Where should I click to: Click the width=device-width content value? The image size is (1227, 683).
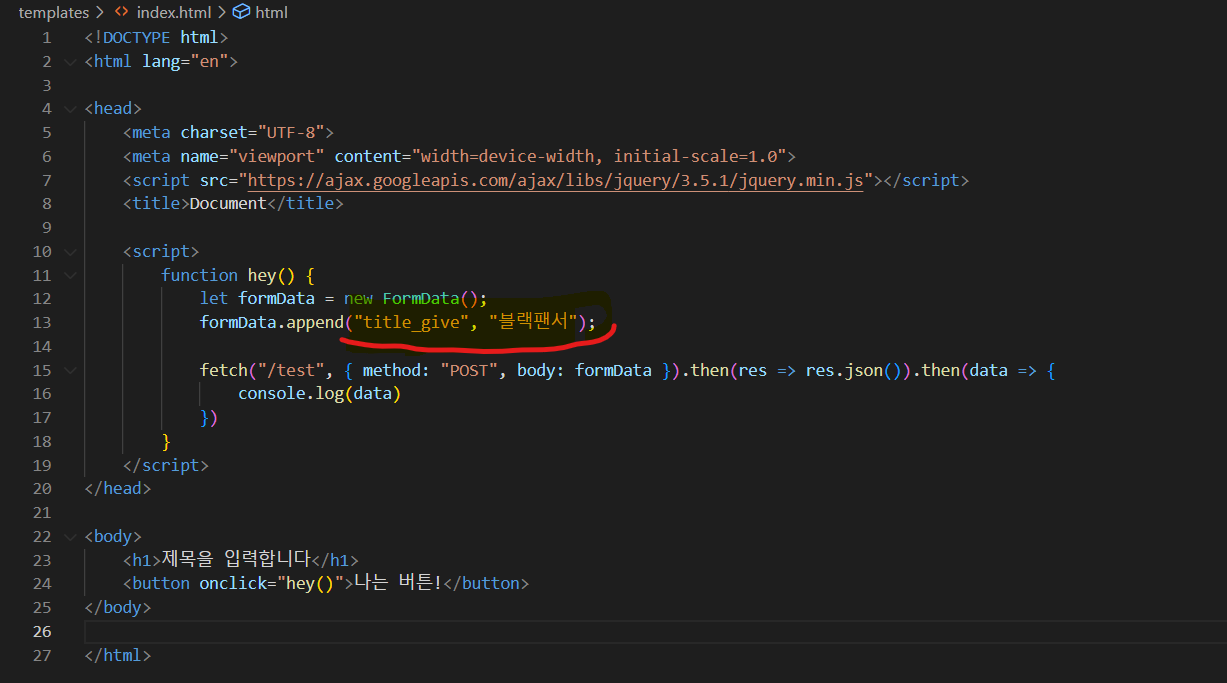509,156
